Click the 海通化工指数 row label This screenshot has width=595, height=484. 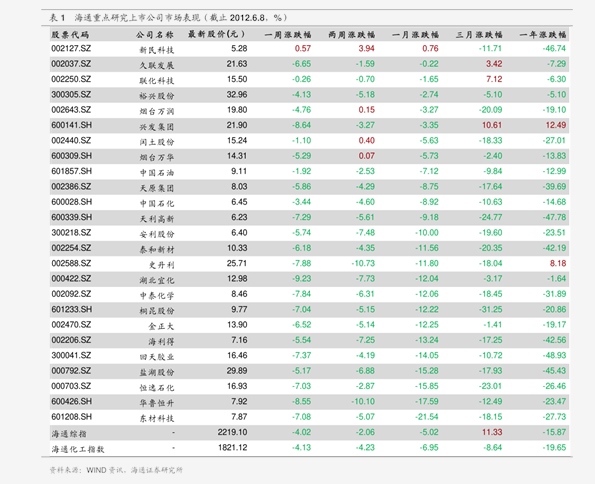point(78,449)
